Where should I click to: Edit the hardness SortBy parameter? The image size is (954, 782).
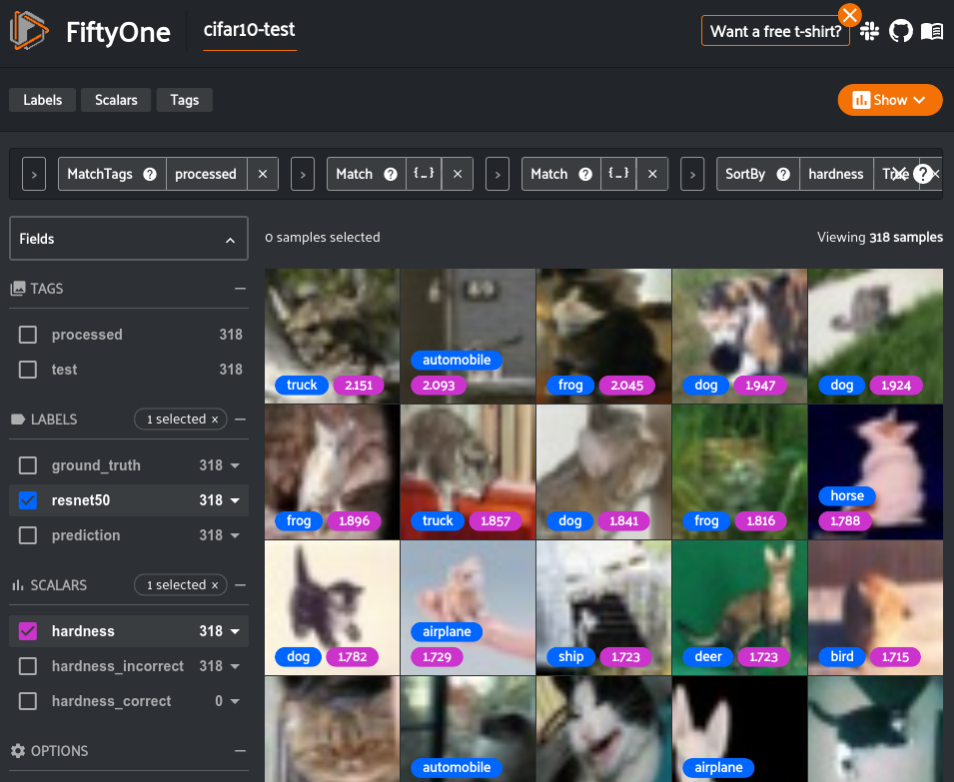tap(835, 174)
